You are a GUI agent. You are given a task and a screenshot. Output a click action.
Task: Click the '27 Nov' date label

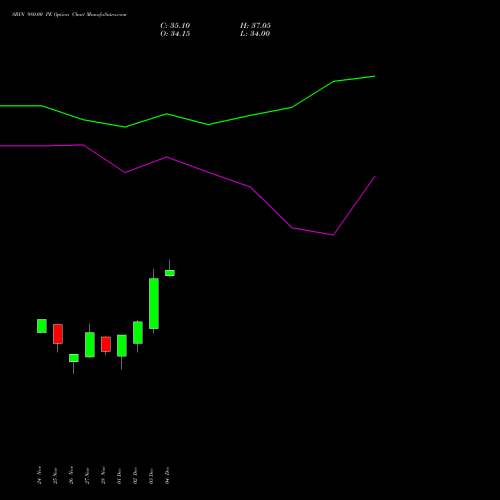point(87,475)
